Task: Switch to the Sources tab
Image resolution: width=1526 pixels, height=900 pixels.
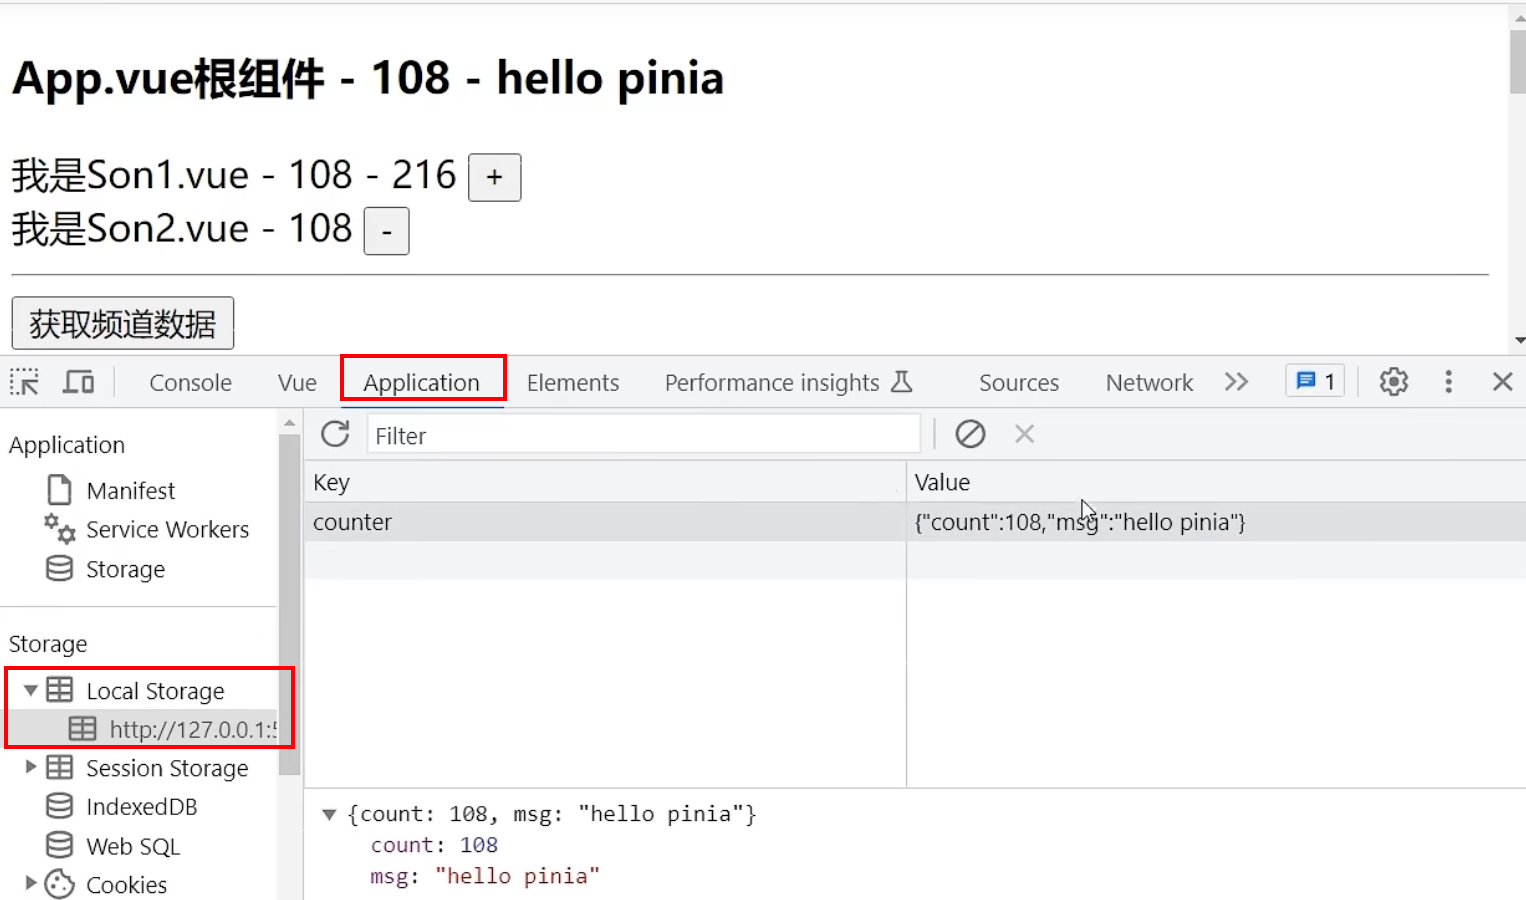Action: coord(1019,382)
